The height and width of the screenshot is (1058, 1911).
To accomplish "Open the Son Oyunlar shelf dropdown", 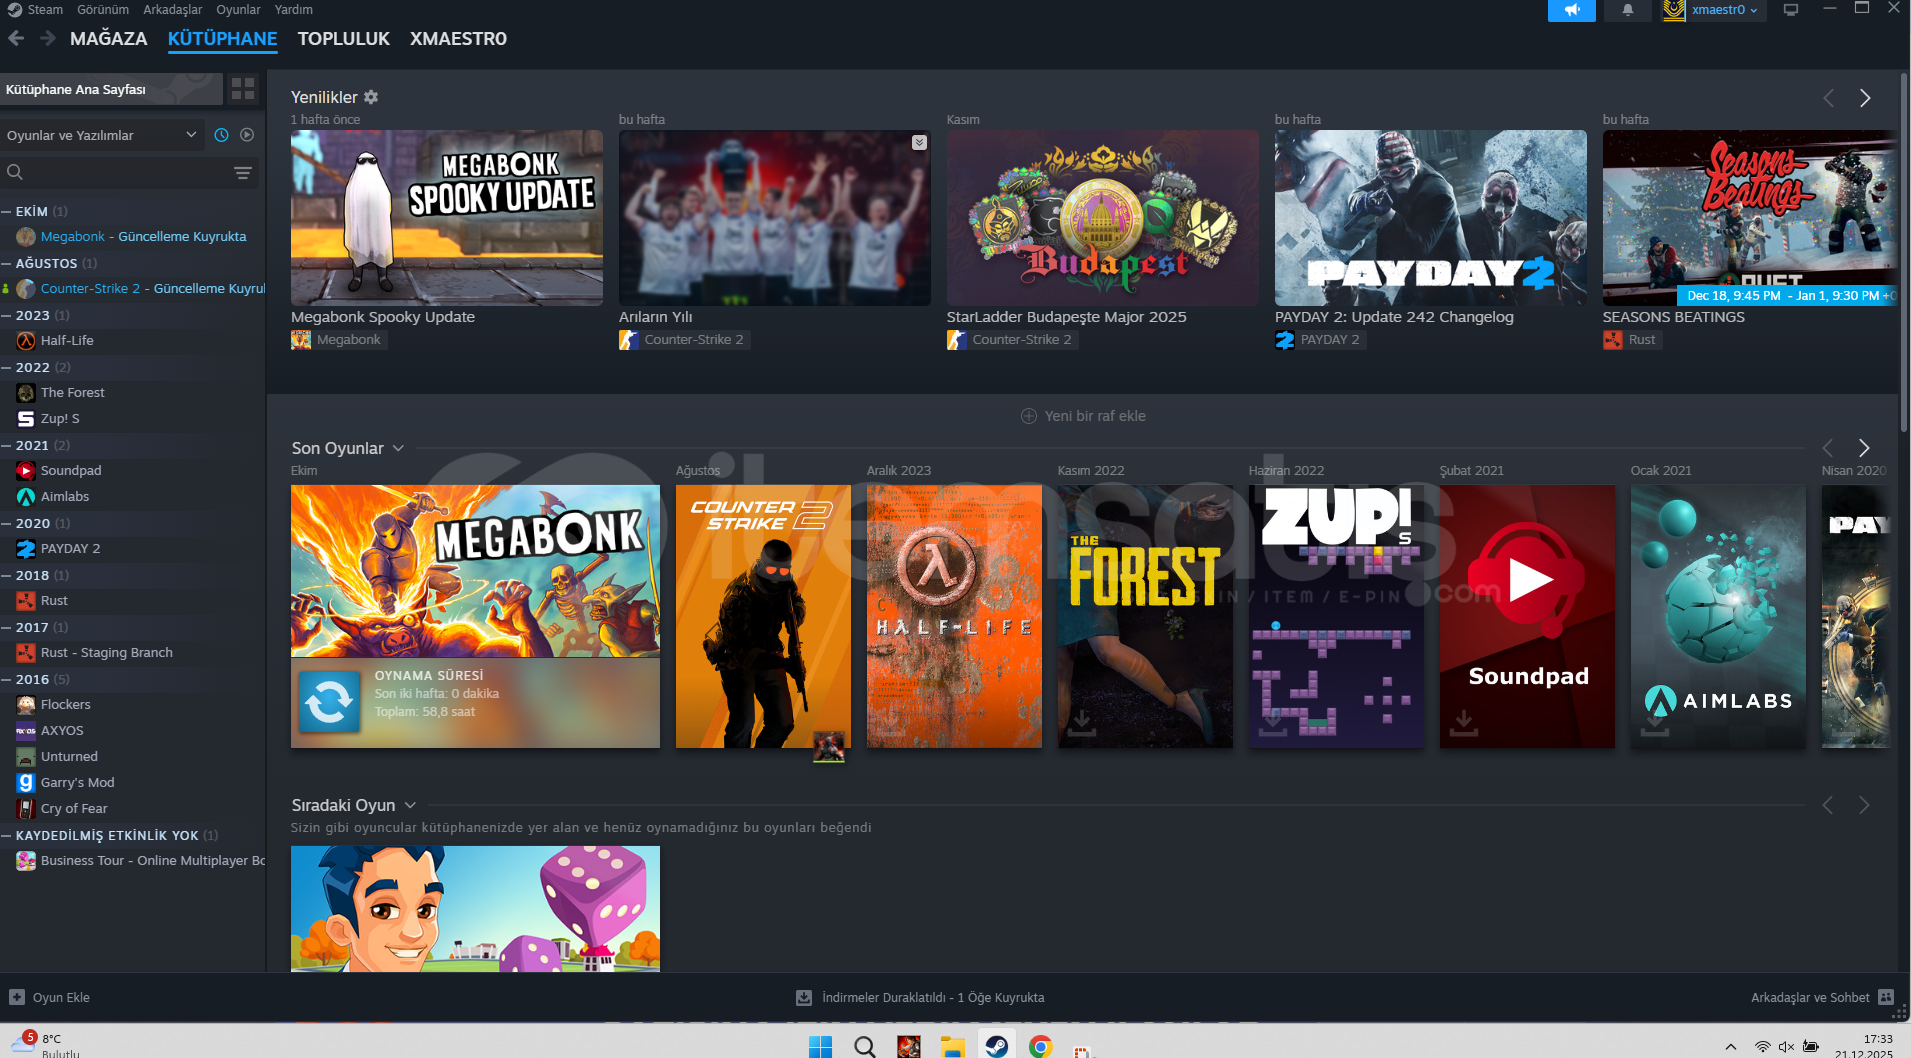I will pos(398,448).
